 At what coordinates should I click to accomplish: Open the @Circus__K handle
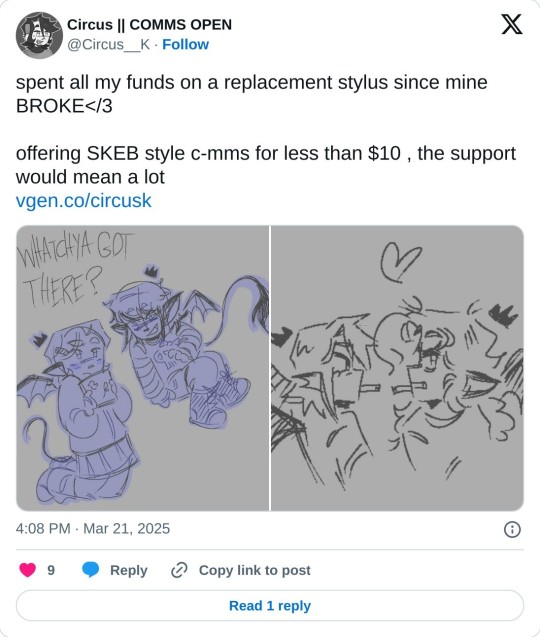pos(108,44)
